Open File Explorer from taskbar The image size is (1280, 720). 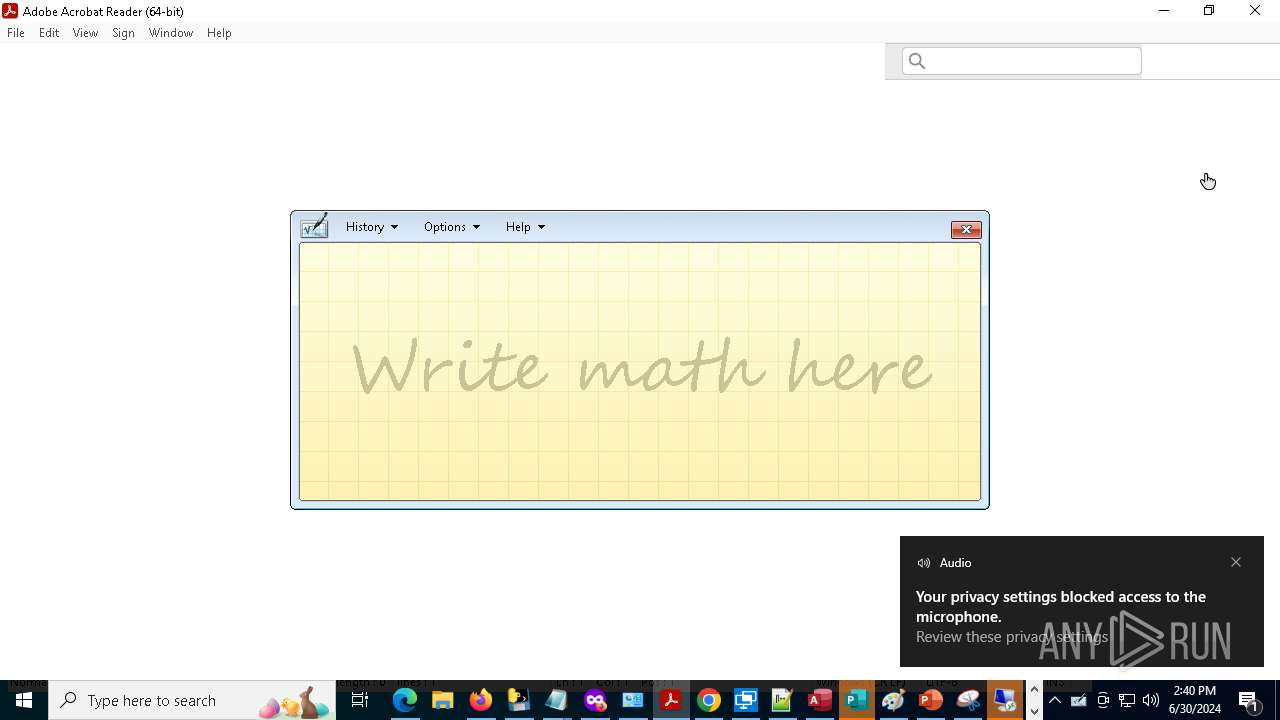[x=442, y=700]
